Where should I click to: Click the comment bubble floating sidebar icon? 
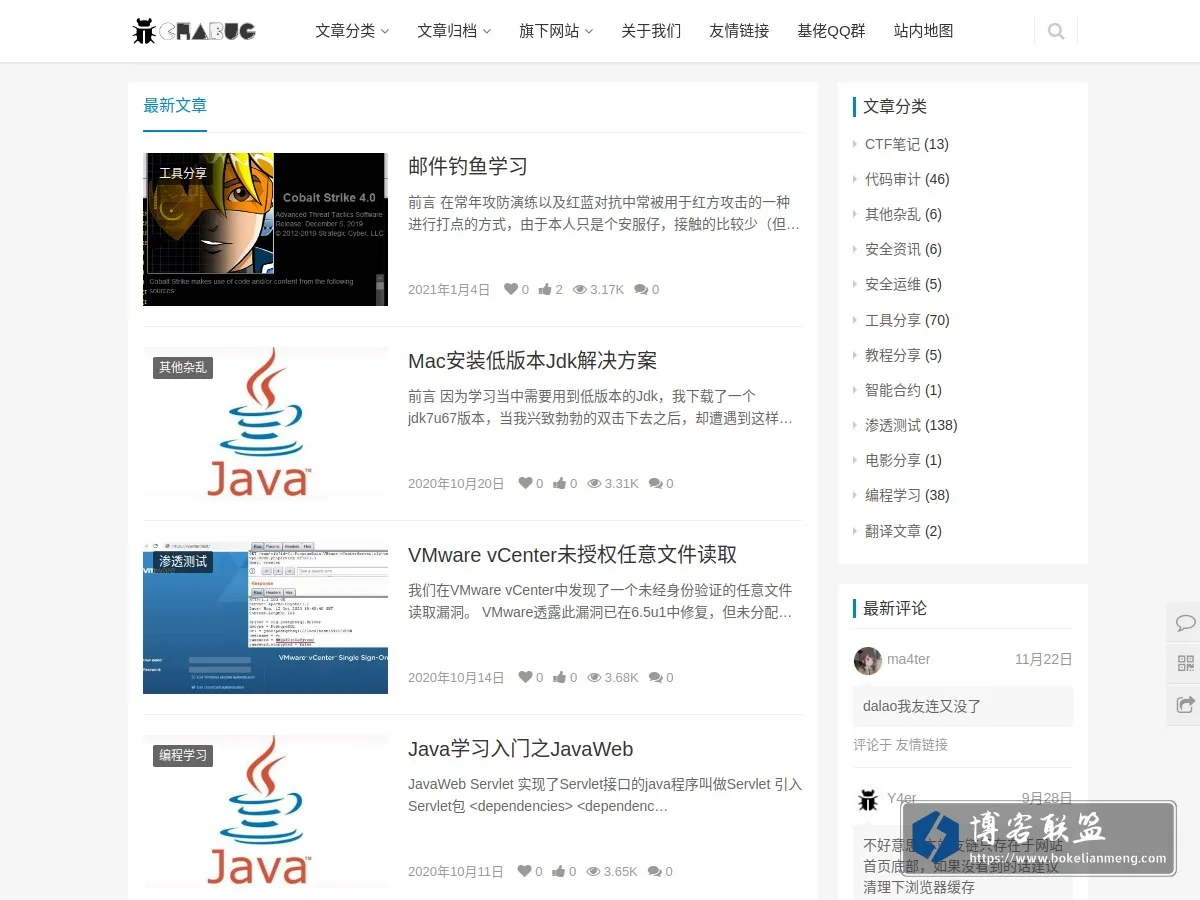tap(1185, 622)
